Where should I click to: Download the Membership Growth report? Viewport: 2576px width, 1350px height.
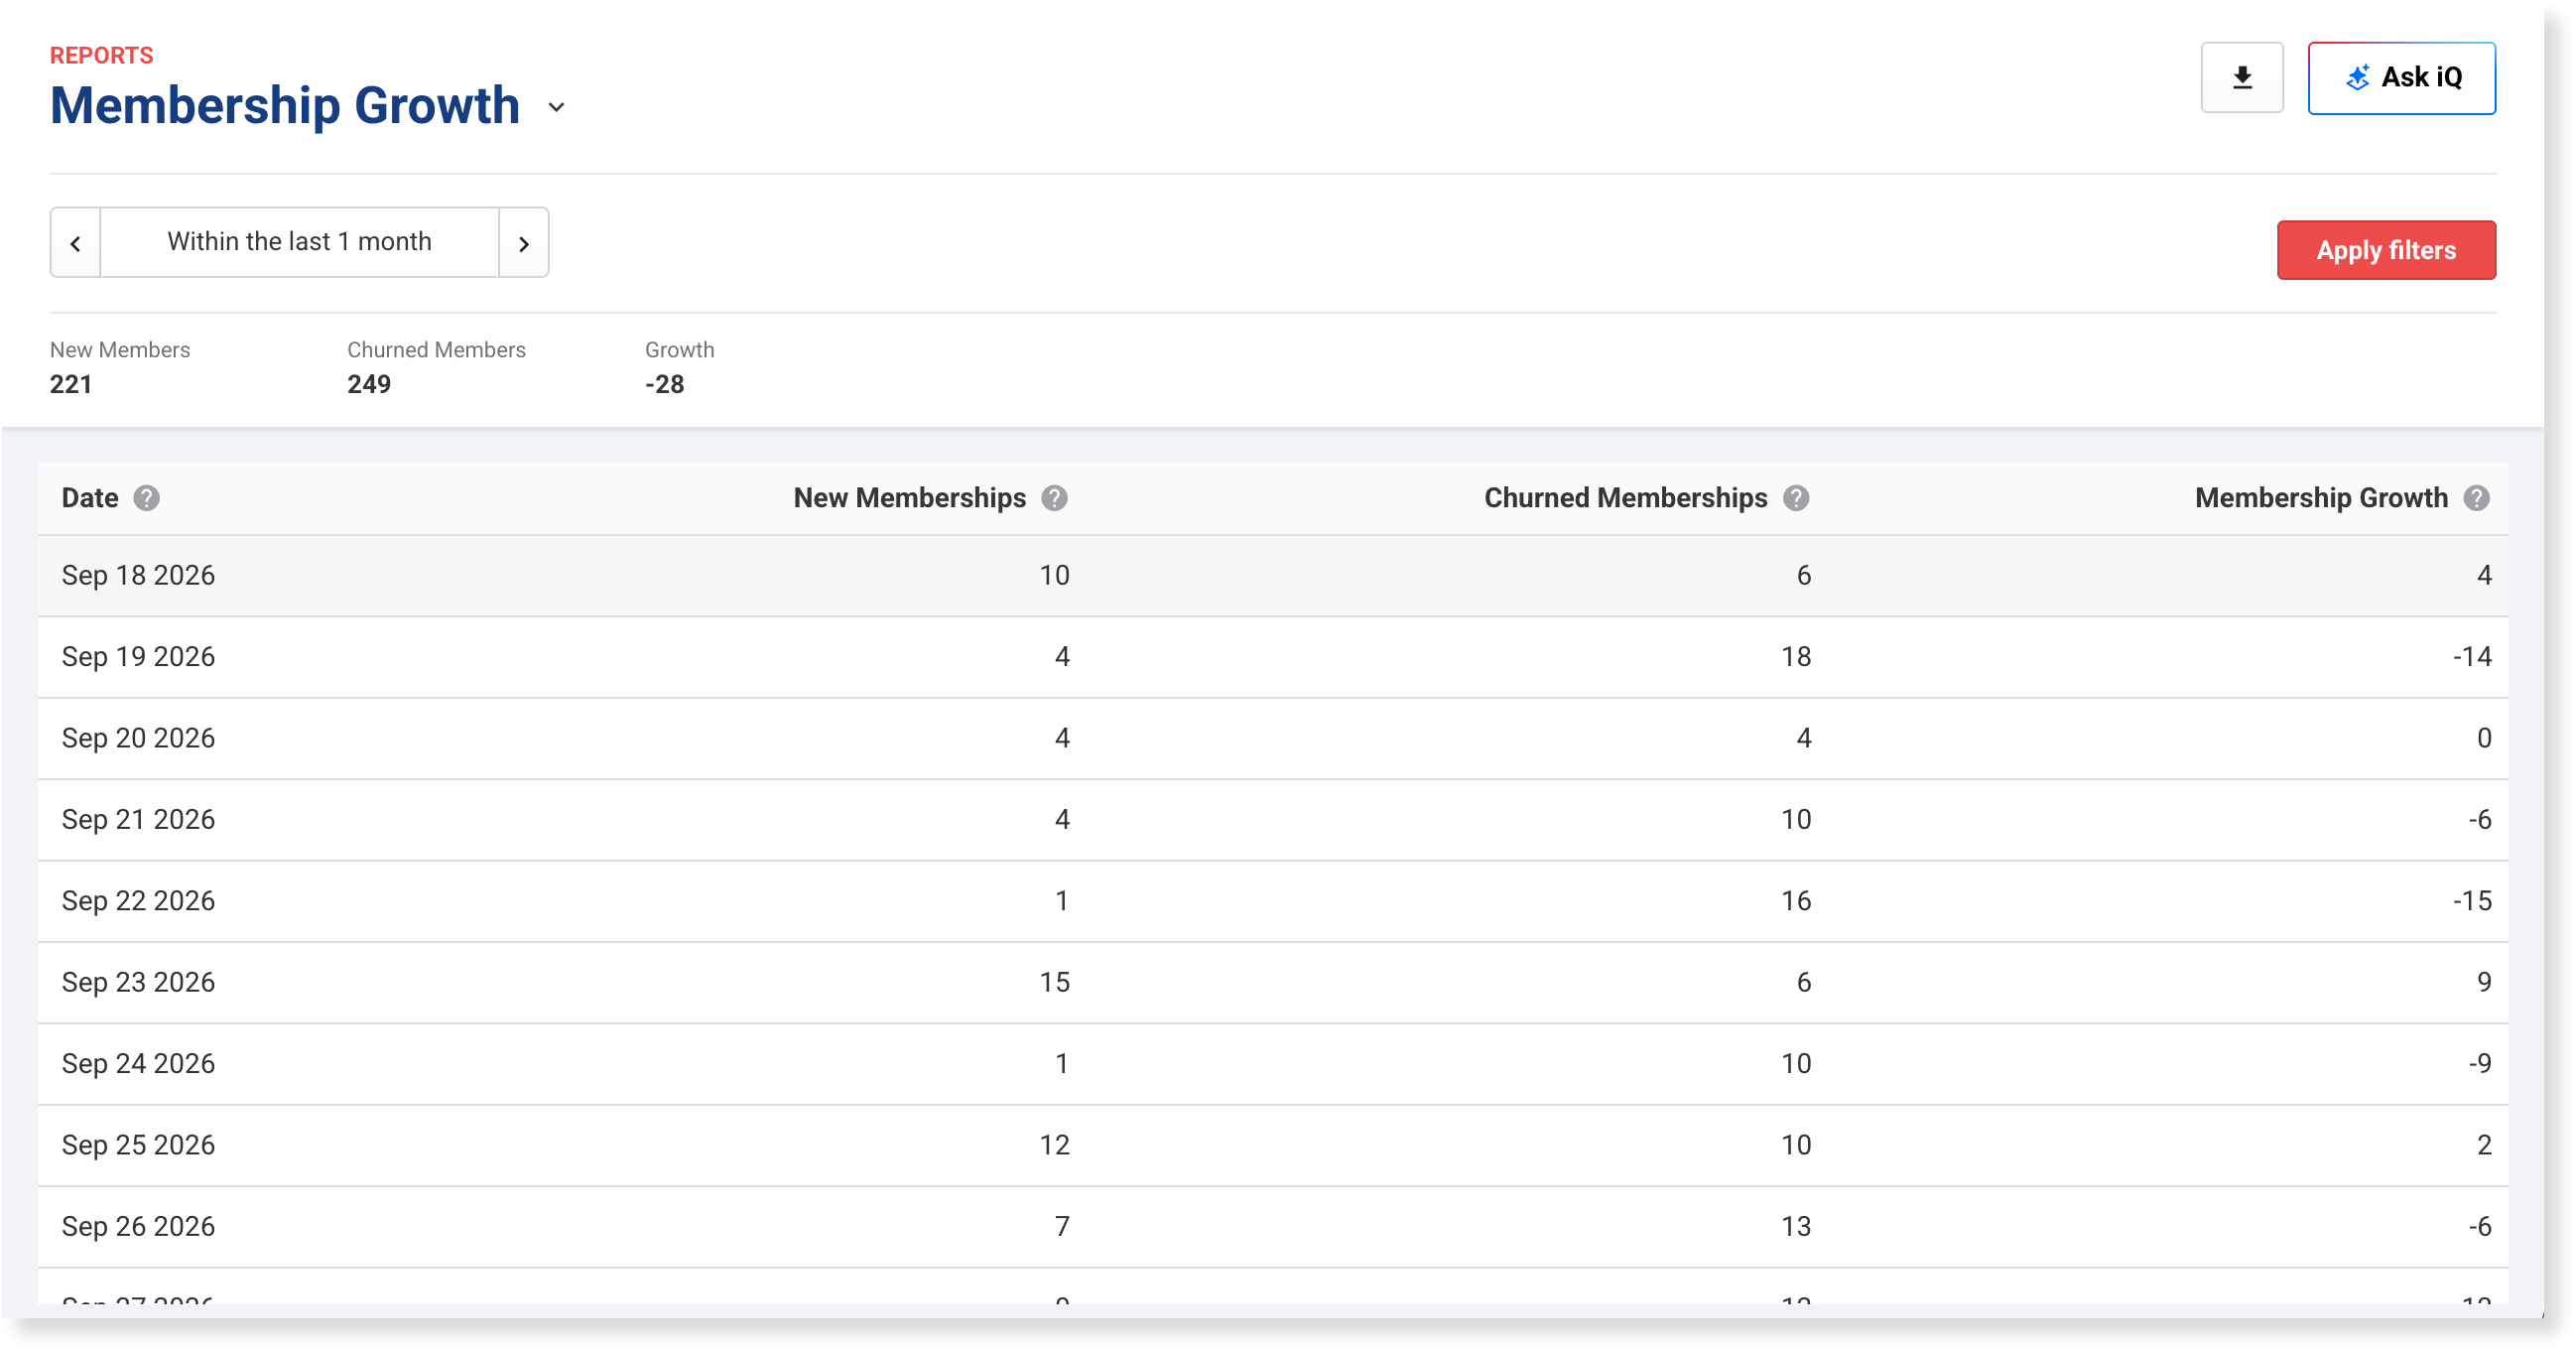(x=2241, y=77)
